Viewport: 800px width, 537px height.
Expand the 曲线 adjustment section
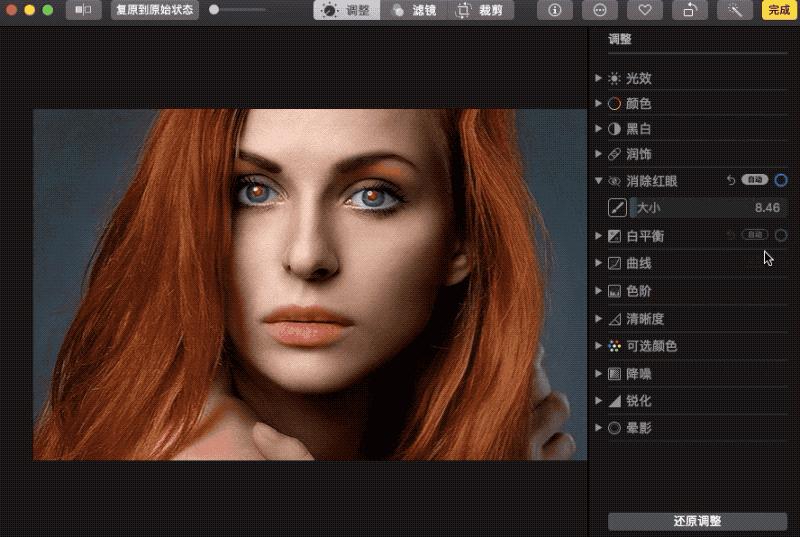[x=598, y=263]
